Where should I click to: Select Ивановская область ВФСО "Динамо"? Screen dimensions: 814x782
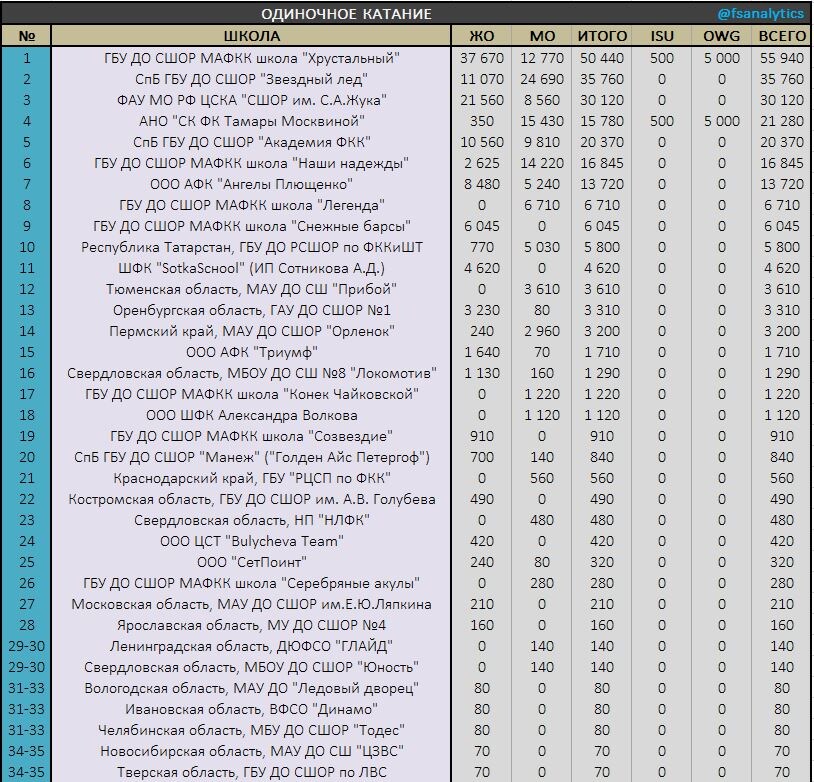[x=251, y=710]
